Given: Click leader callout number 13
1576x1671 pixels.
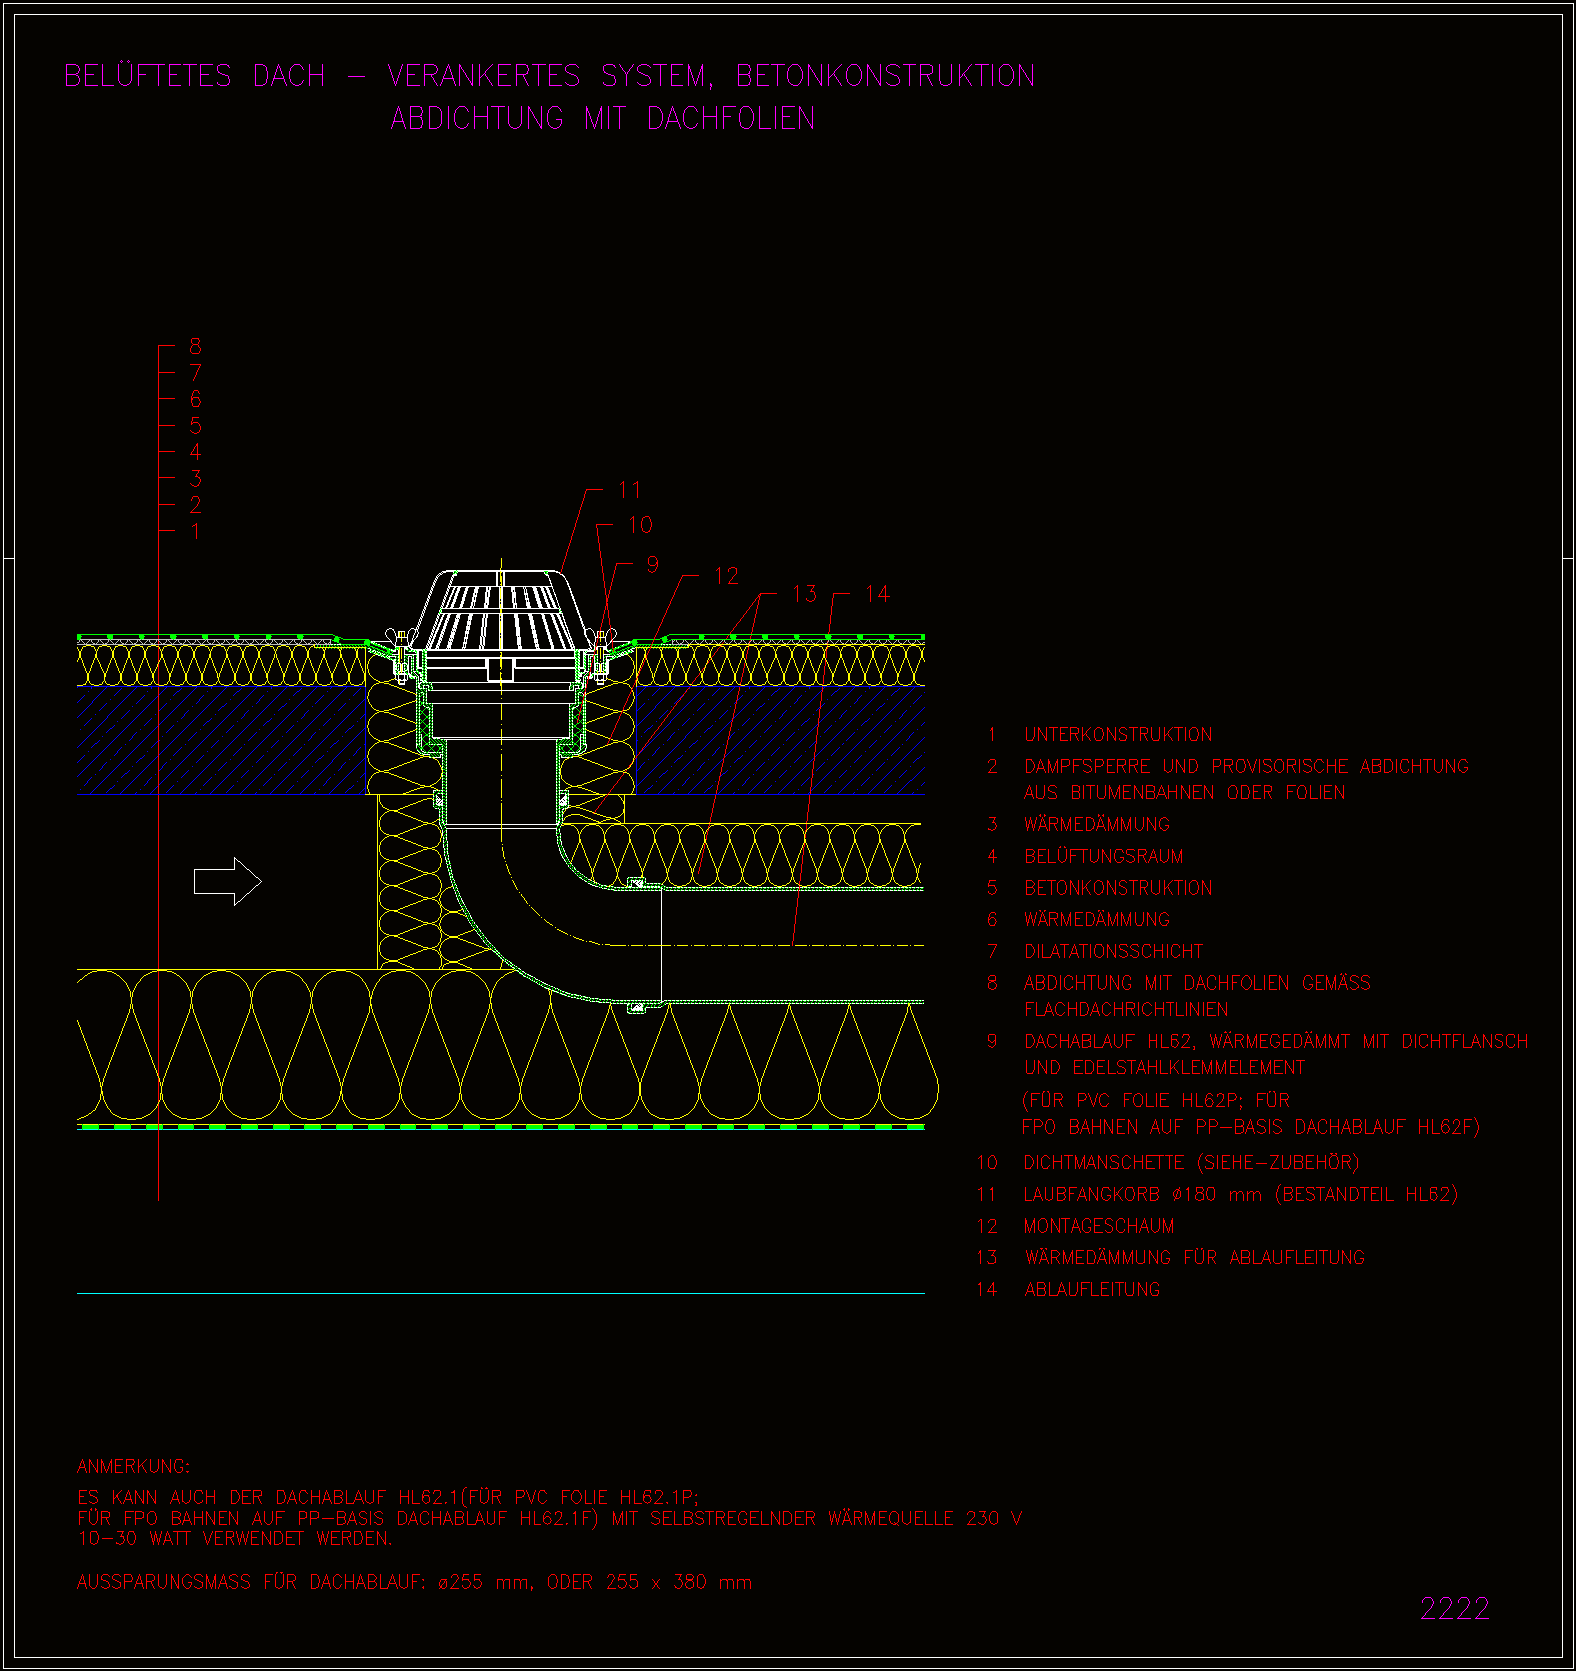Looking at the screenshot, I should pos(804,594).
